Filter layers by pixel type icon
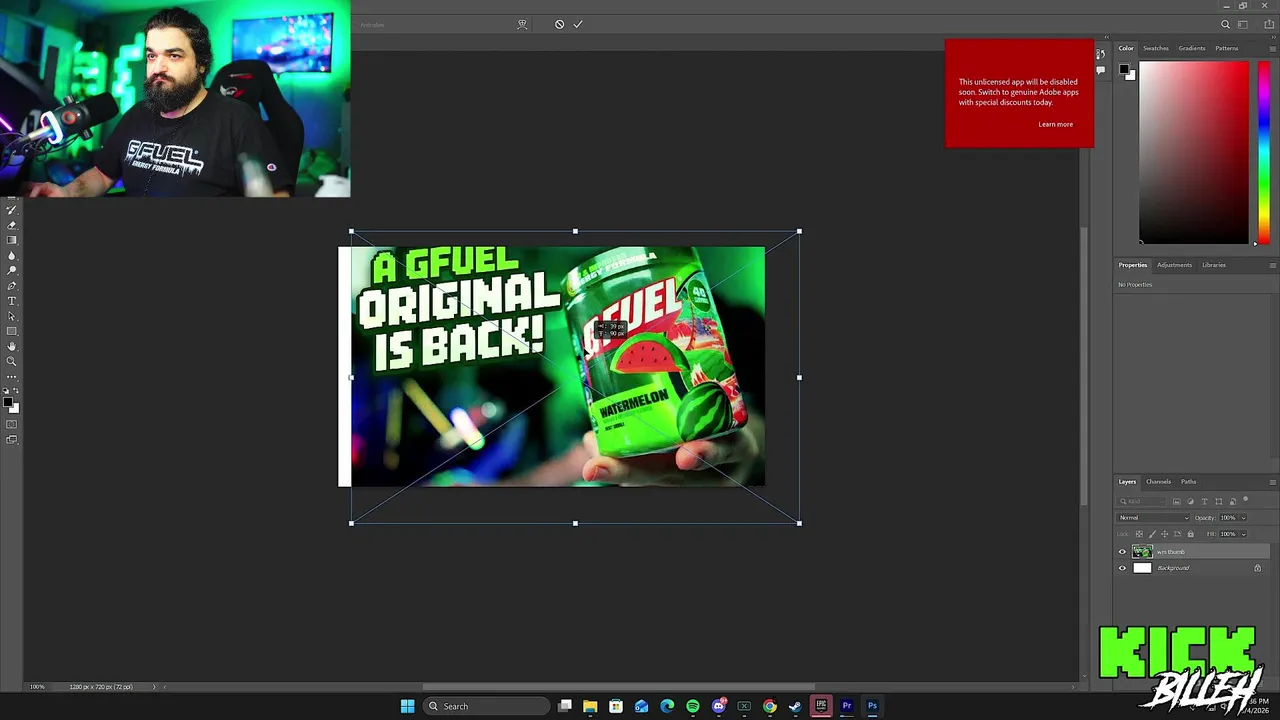Screen dimensions: 1280x720 click(x=1177, y=502)
